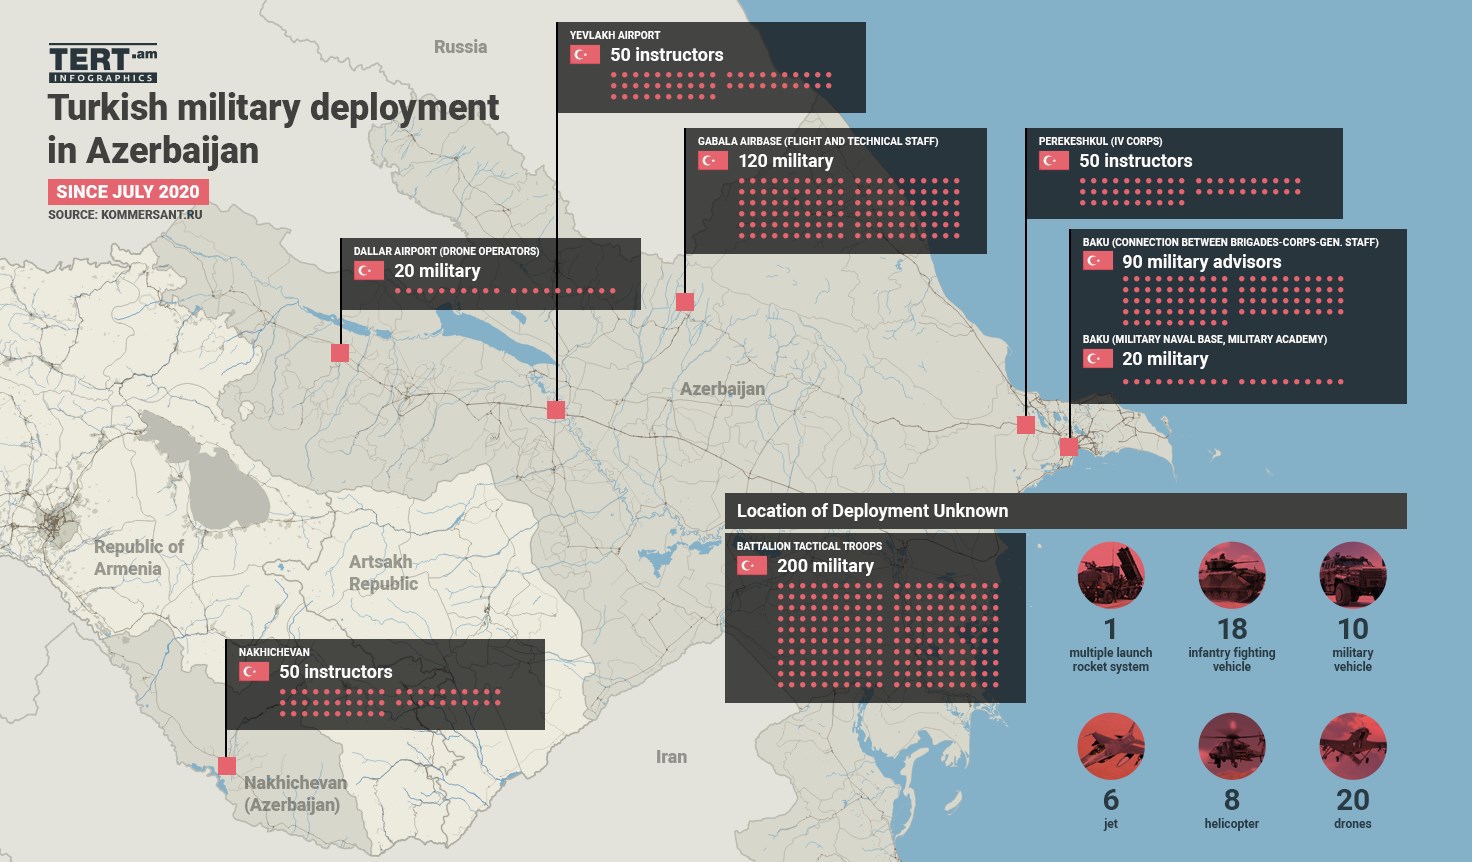Click the Perekeshkul red map marker

point(1026,425)
